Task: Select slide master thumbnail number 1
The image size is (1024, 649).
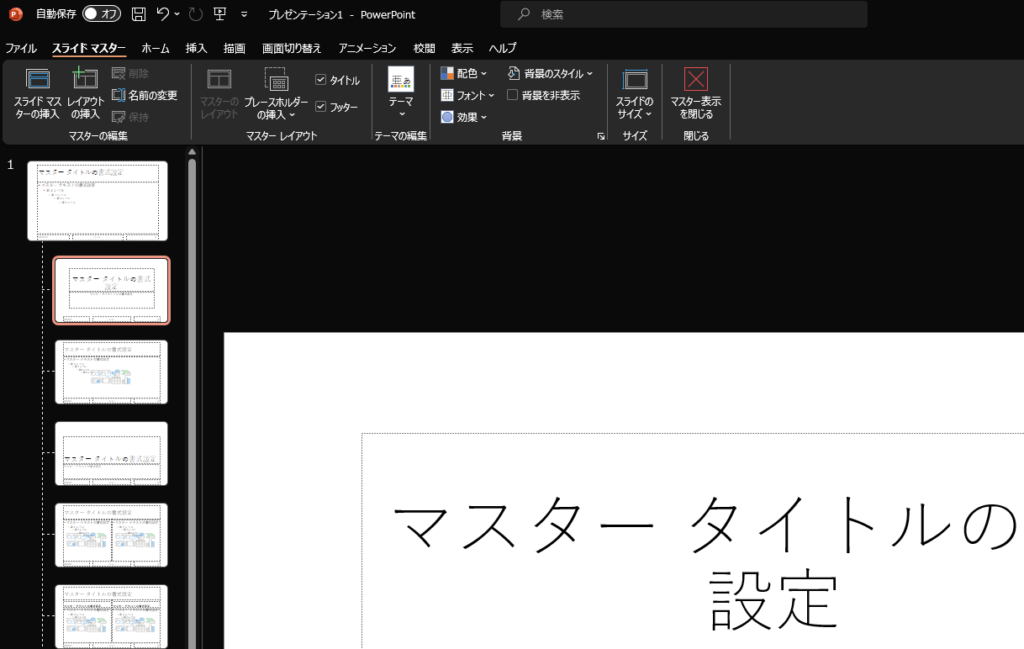Action: pyautogui.click(x=97, y=201)
